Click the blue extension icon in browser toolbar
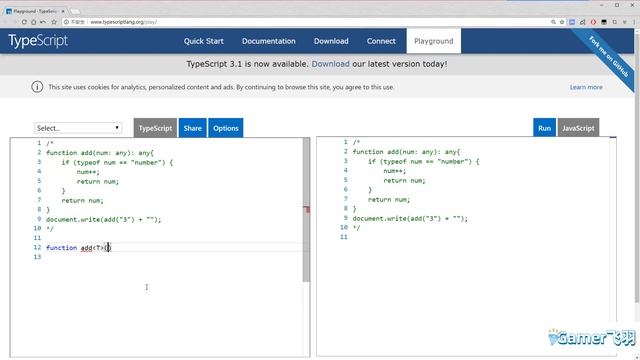This screenshot has width=640, height=360. (572, 22)
